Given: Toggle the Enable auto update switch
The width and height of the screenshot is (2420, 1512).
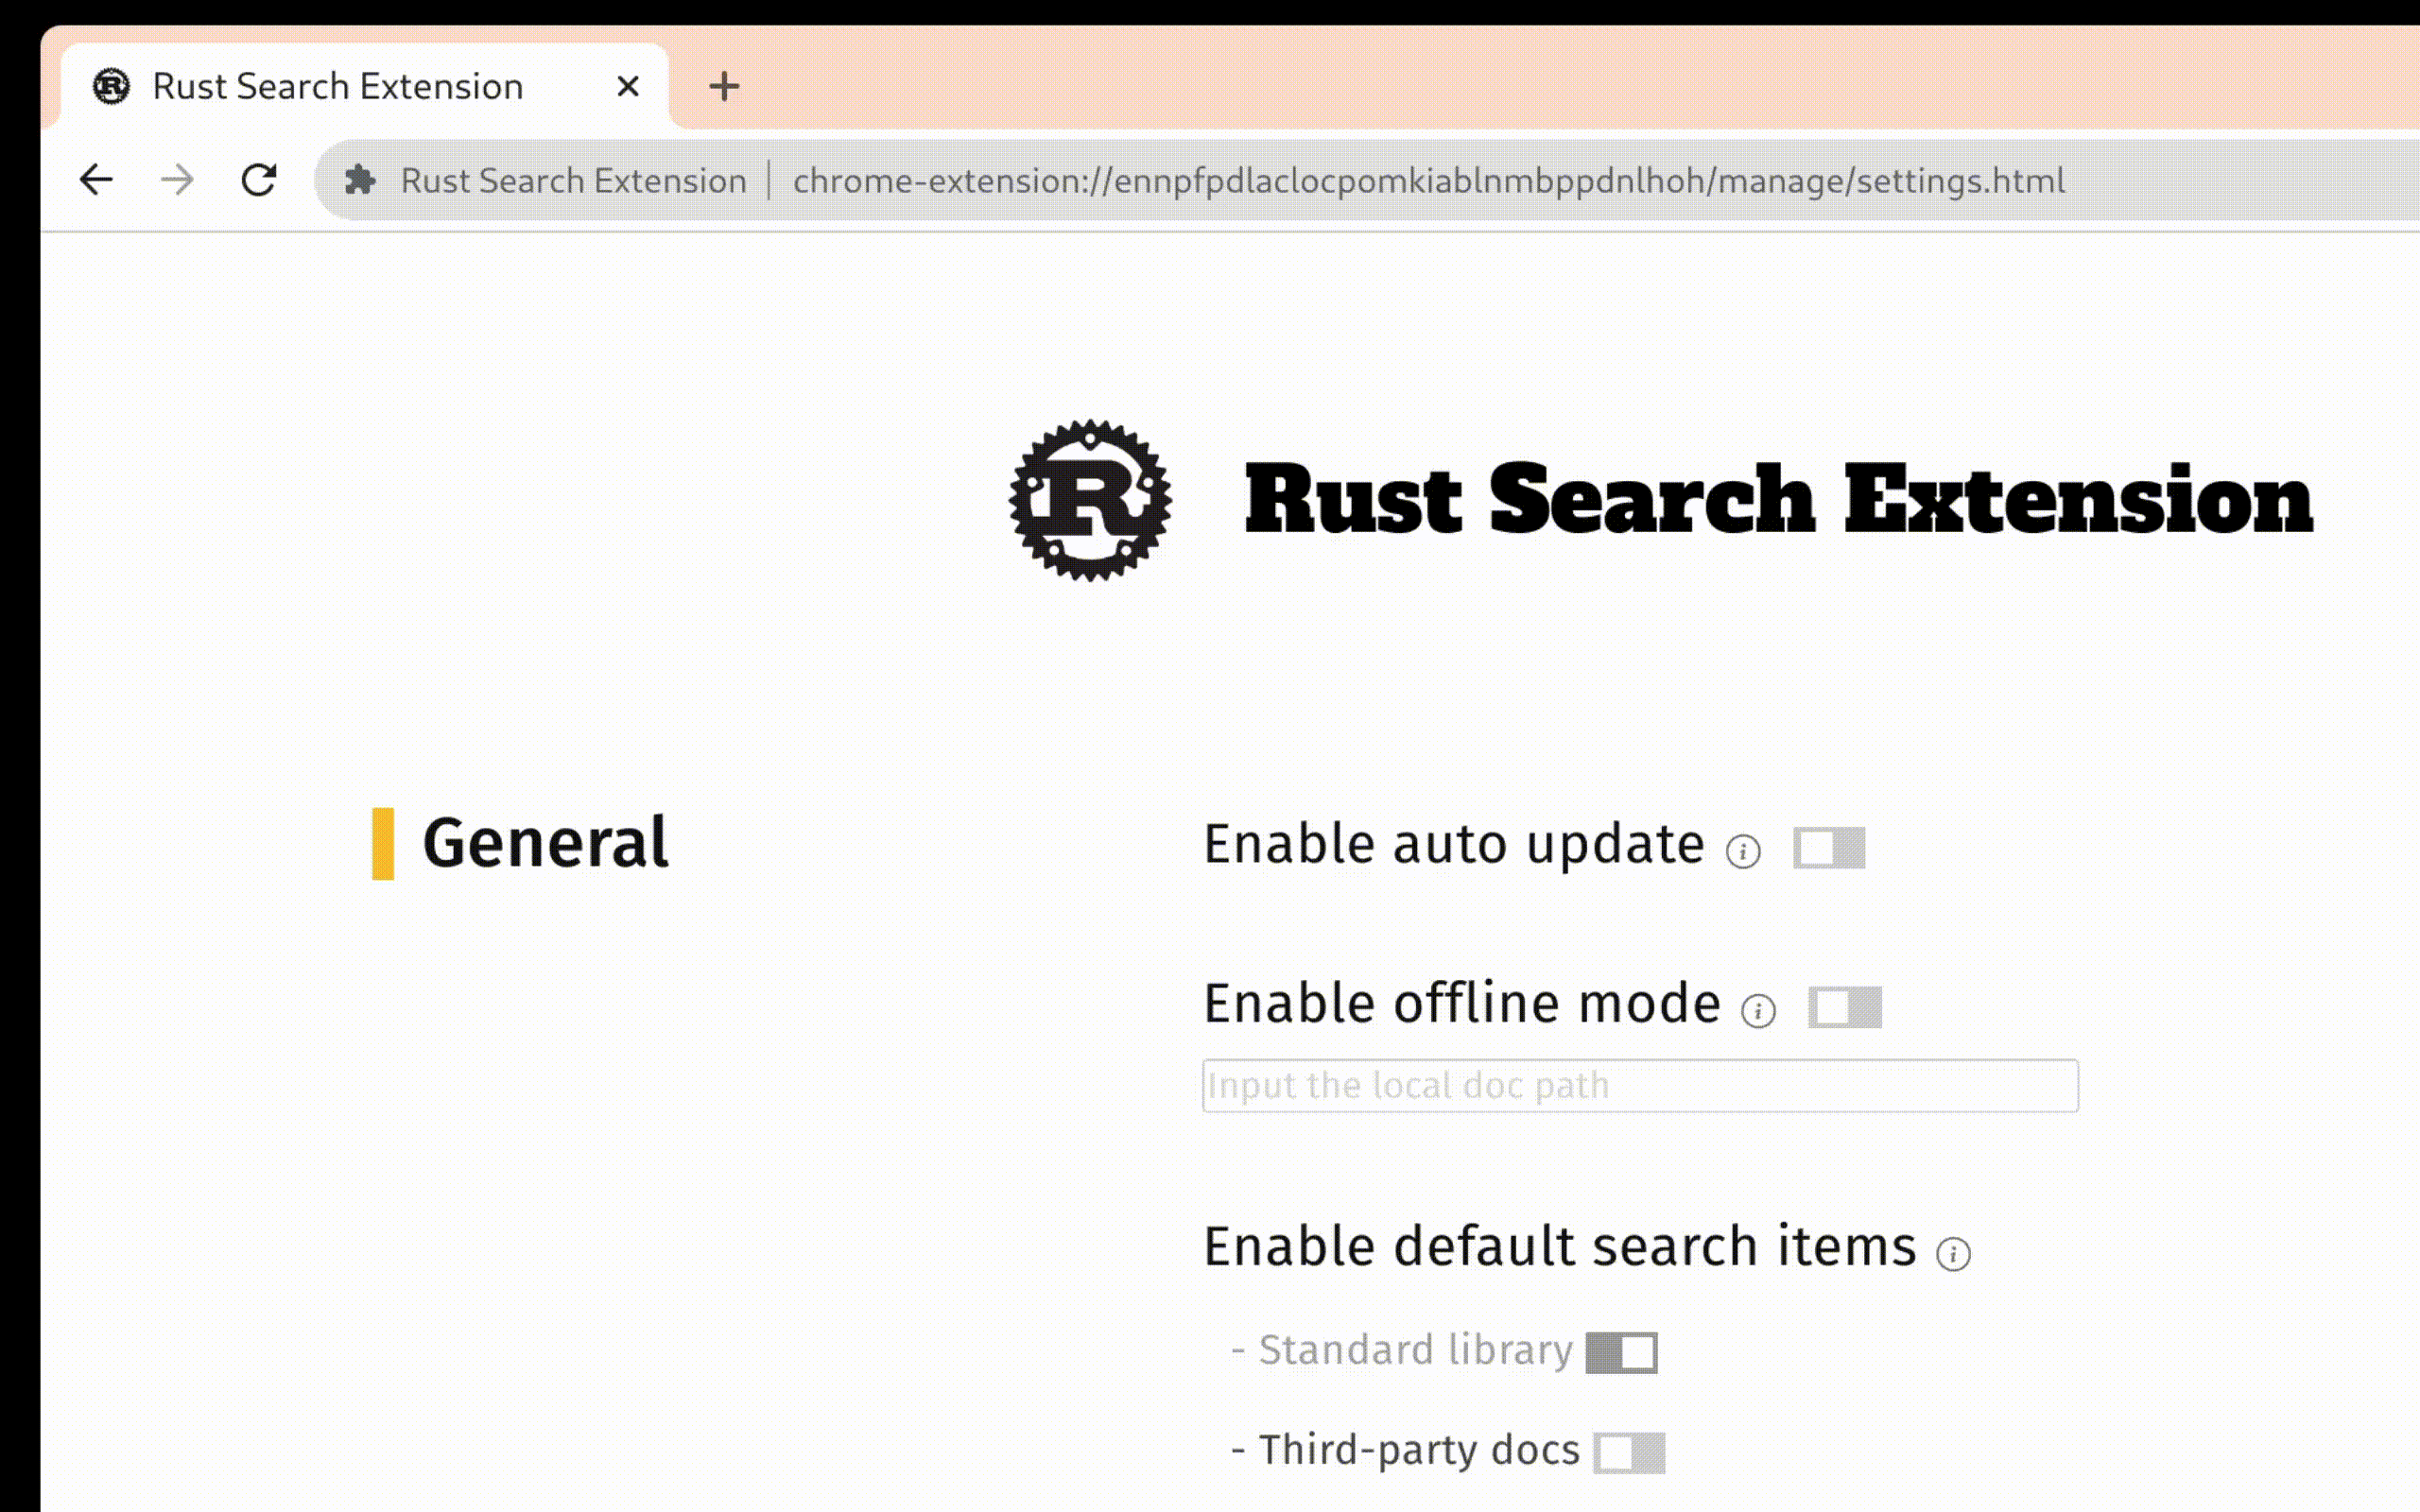Looking at the screenshot, I should 1829,848.
